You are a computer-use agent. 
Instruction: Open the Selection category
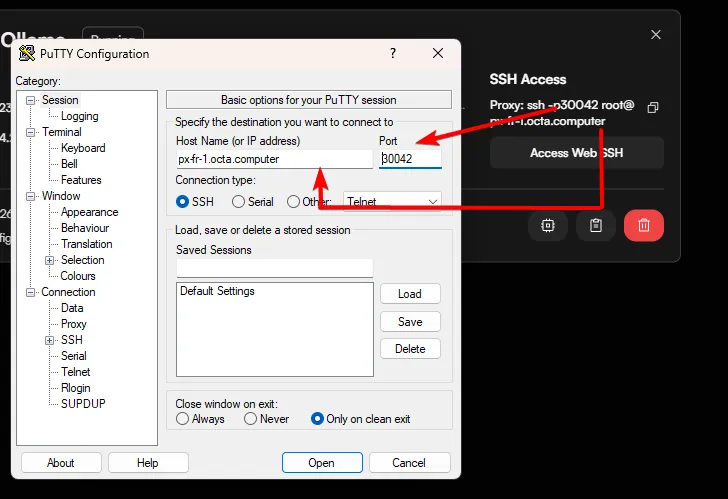83,260
